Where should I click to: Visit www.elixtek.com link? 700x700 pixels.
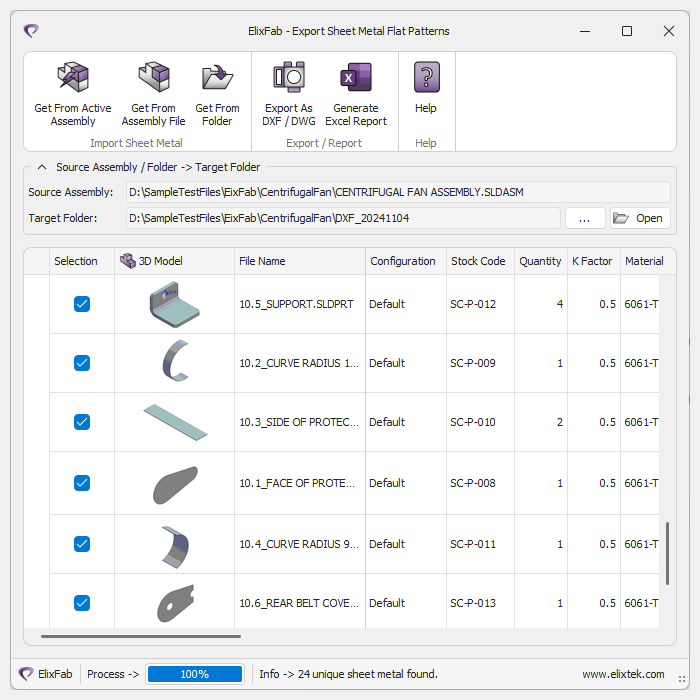(623, 674)
